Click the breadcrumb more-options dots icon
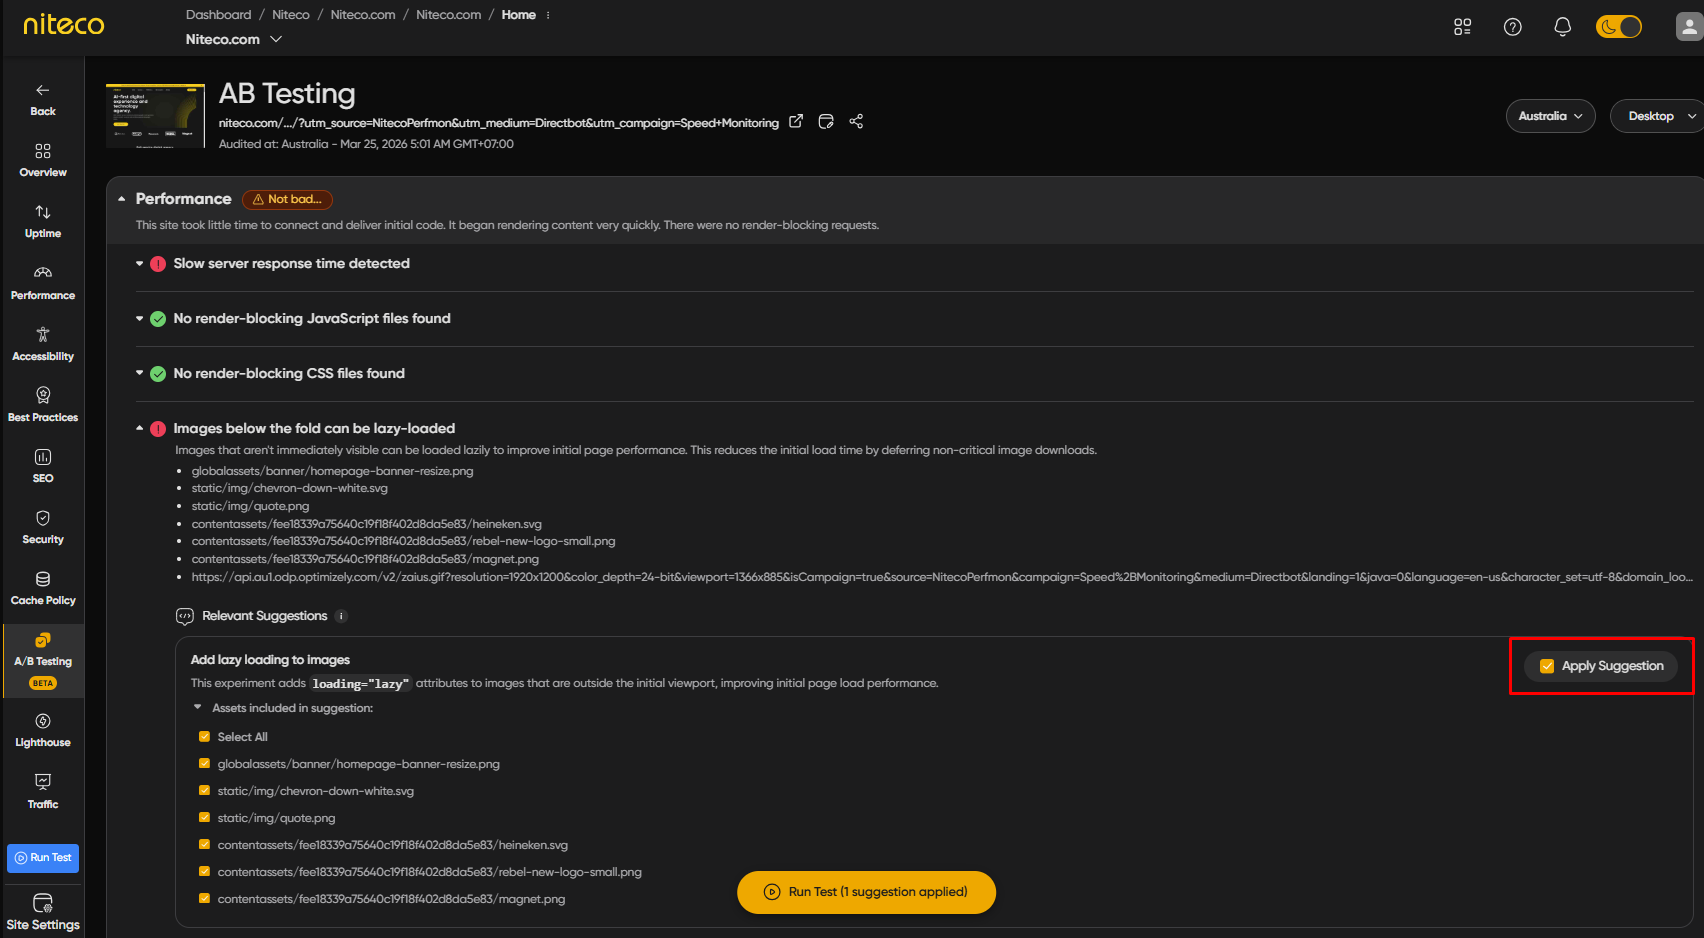Image resolution: width=1704 pixels, height=938 pixels. (x=548, y=15)
